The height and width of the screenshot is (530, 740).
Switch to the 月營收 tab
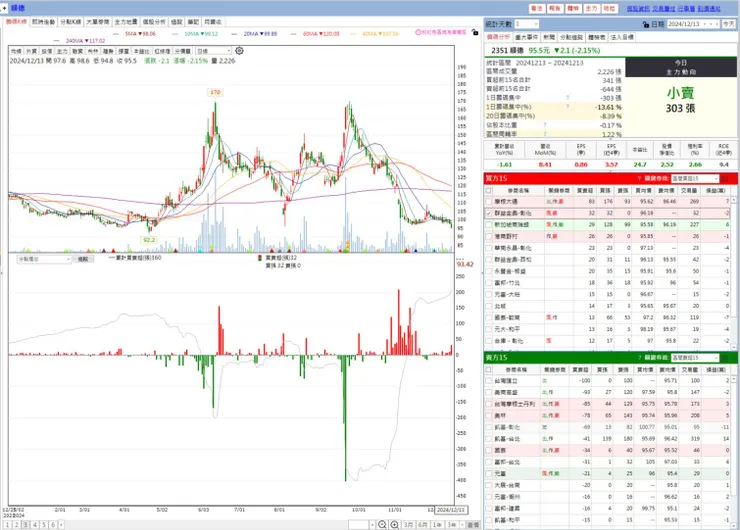[213, 22]
